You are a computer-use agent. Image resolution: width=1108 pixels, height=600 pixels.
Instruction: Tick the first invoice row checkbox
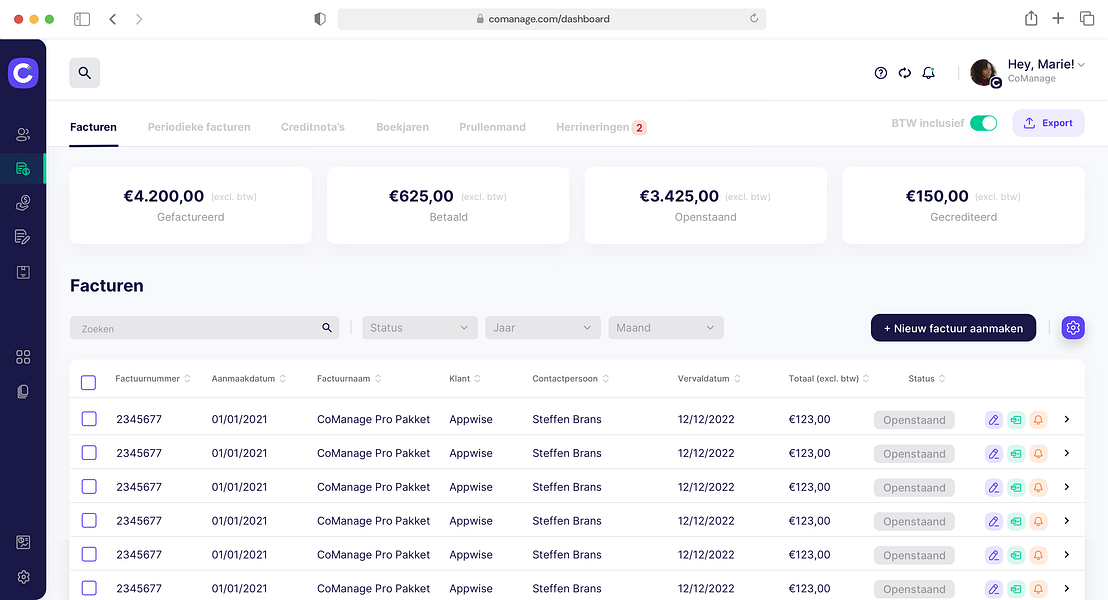pyautogui.click(x=89, y=419)
